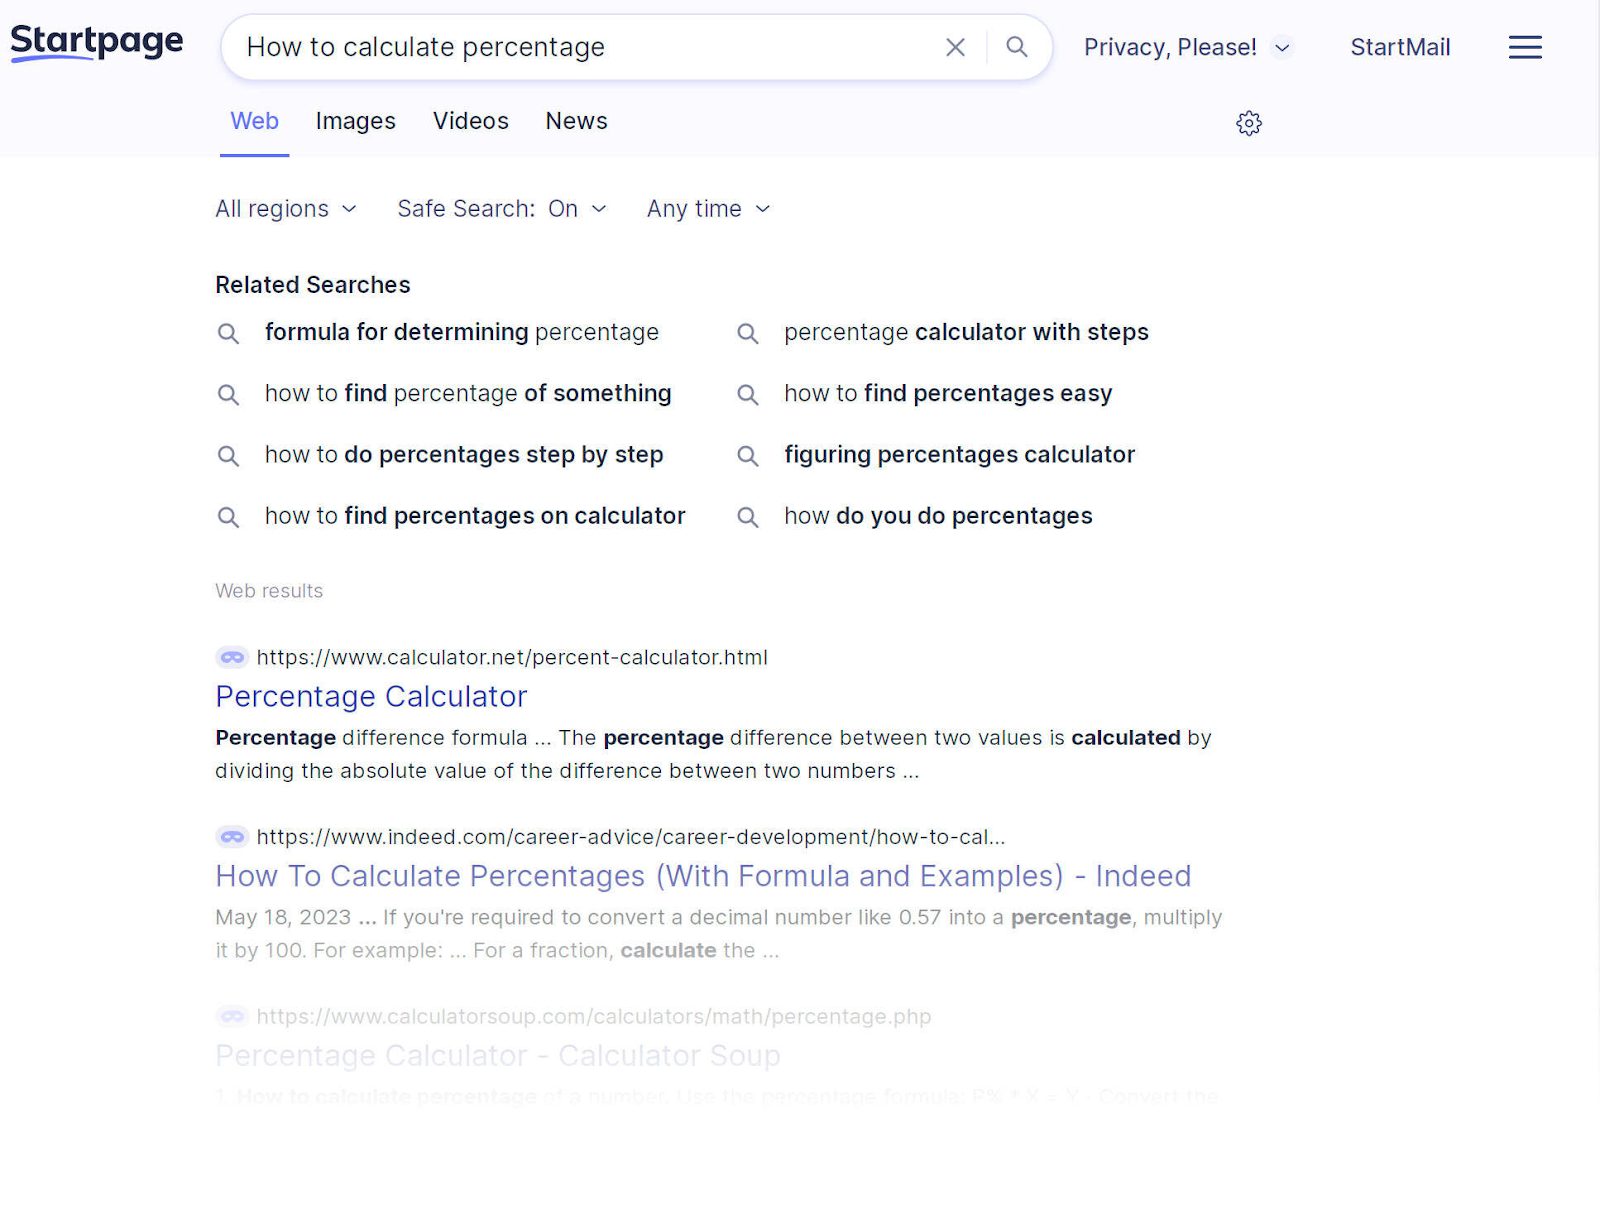Open the News results tab

point(576,121)
